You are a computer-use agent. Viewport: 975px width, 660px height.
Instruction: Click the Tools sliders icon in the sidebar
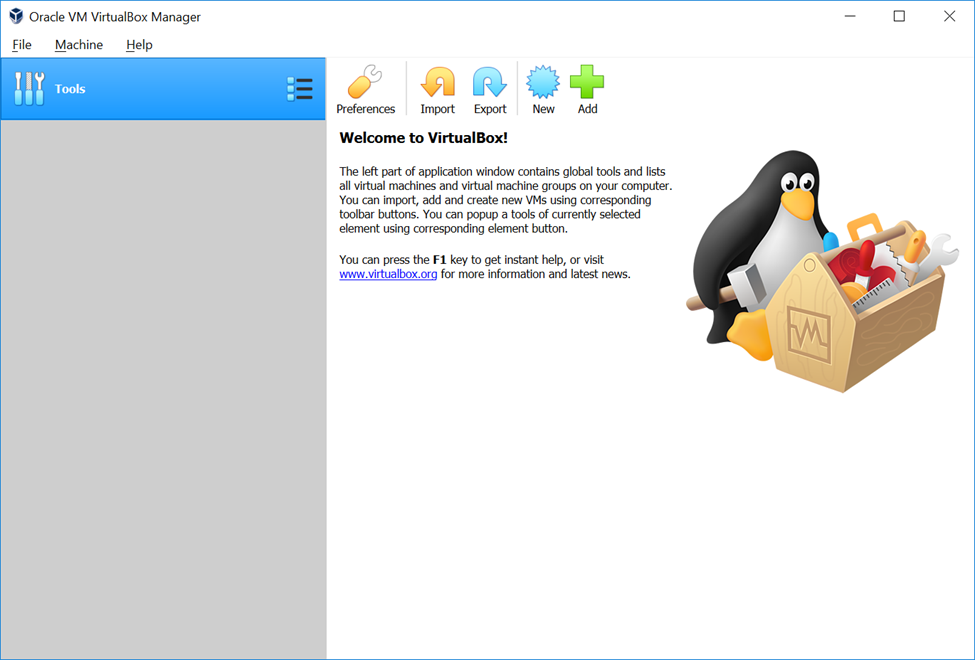[x=30, y=88]
